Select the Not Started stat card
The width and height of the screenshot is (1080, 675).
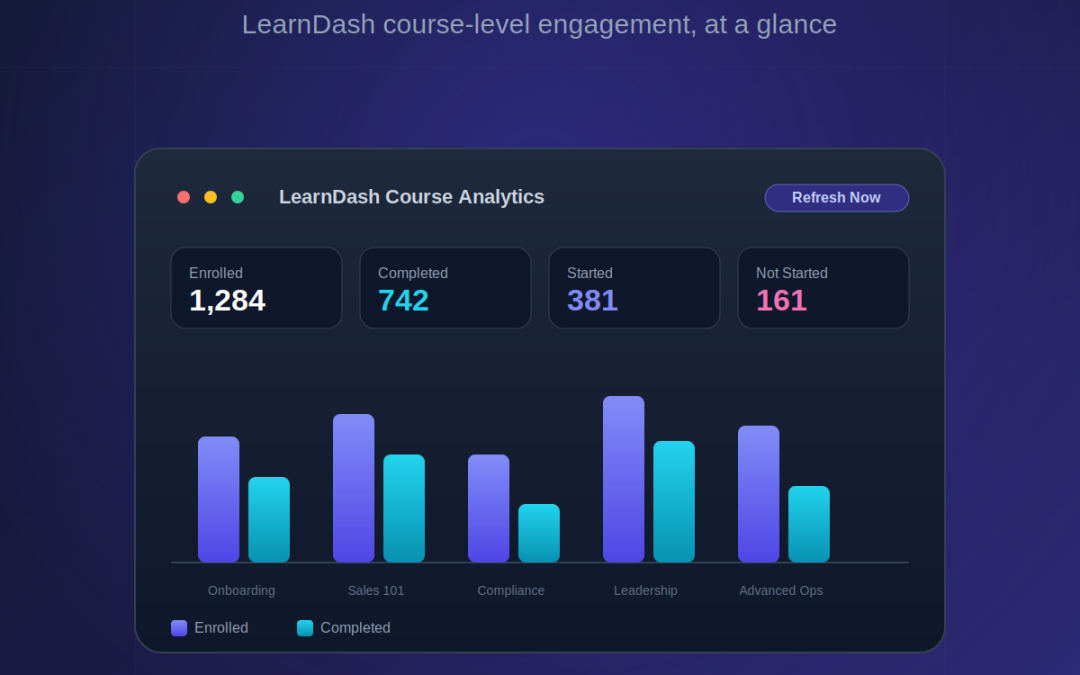click(x=823, y=288)
